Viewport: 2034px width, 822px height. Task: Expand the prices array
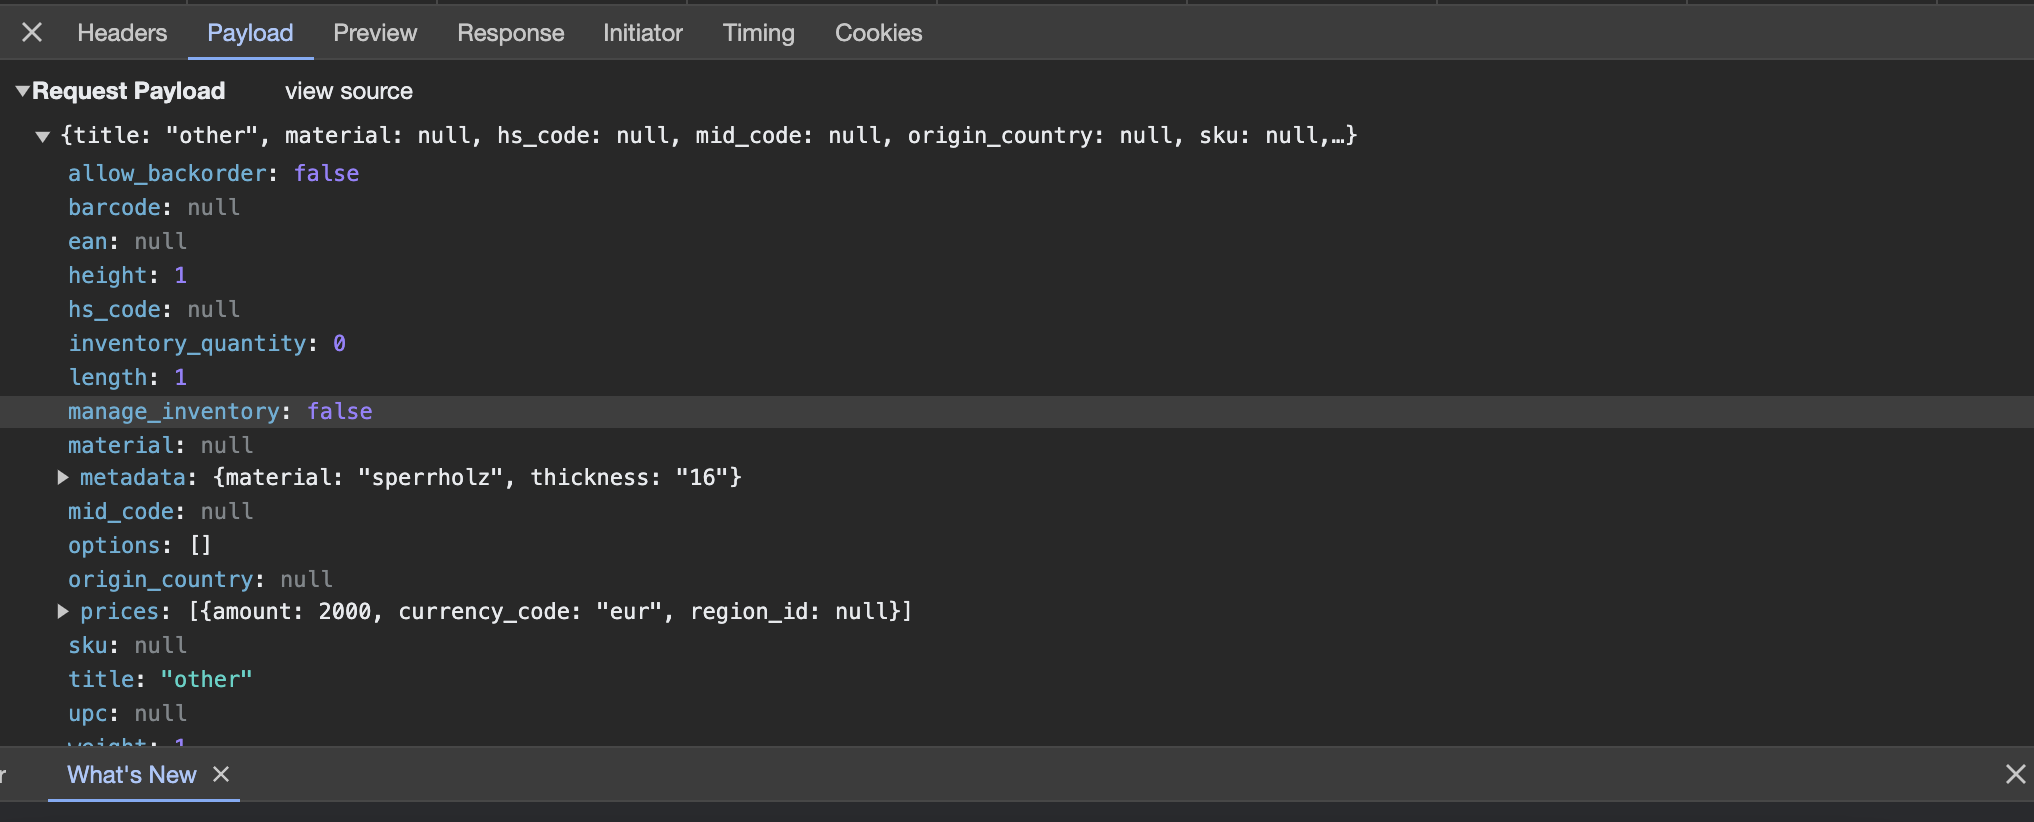pyautogui.click(x=63, y=611)
